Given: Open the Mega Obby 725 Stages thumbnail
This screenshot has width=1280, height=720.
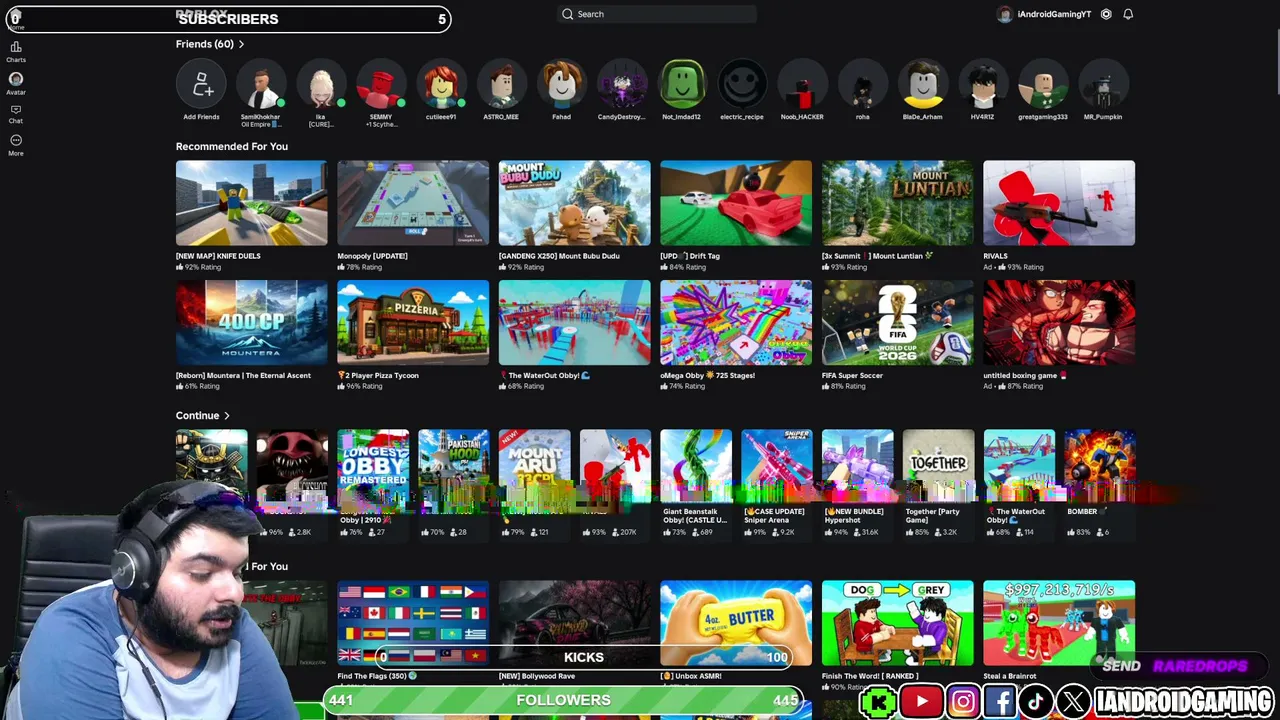Looking at the screenshot, I should click(736, 322).
